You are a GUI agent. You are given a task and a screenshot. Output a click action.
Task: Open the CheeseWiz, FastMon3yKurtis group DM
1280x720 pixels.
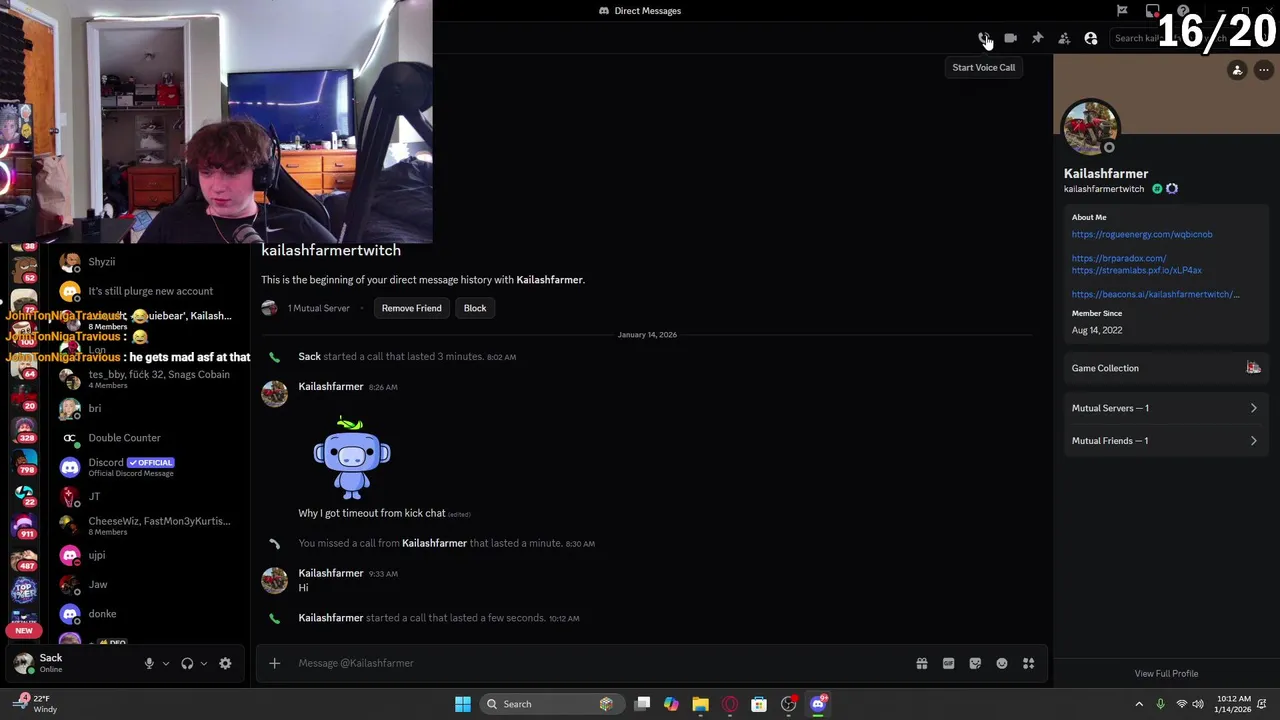coord(147,526)
